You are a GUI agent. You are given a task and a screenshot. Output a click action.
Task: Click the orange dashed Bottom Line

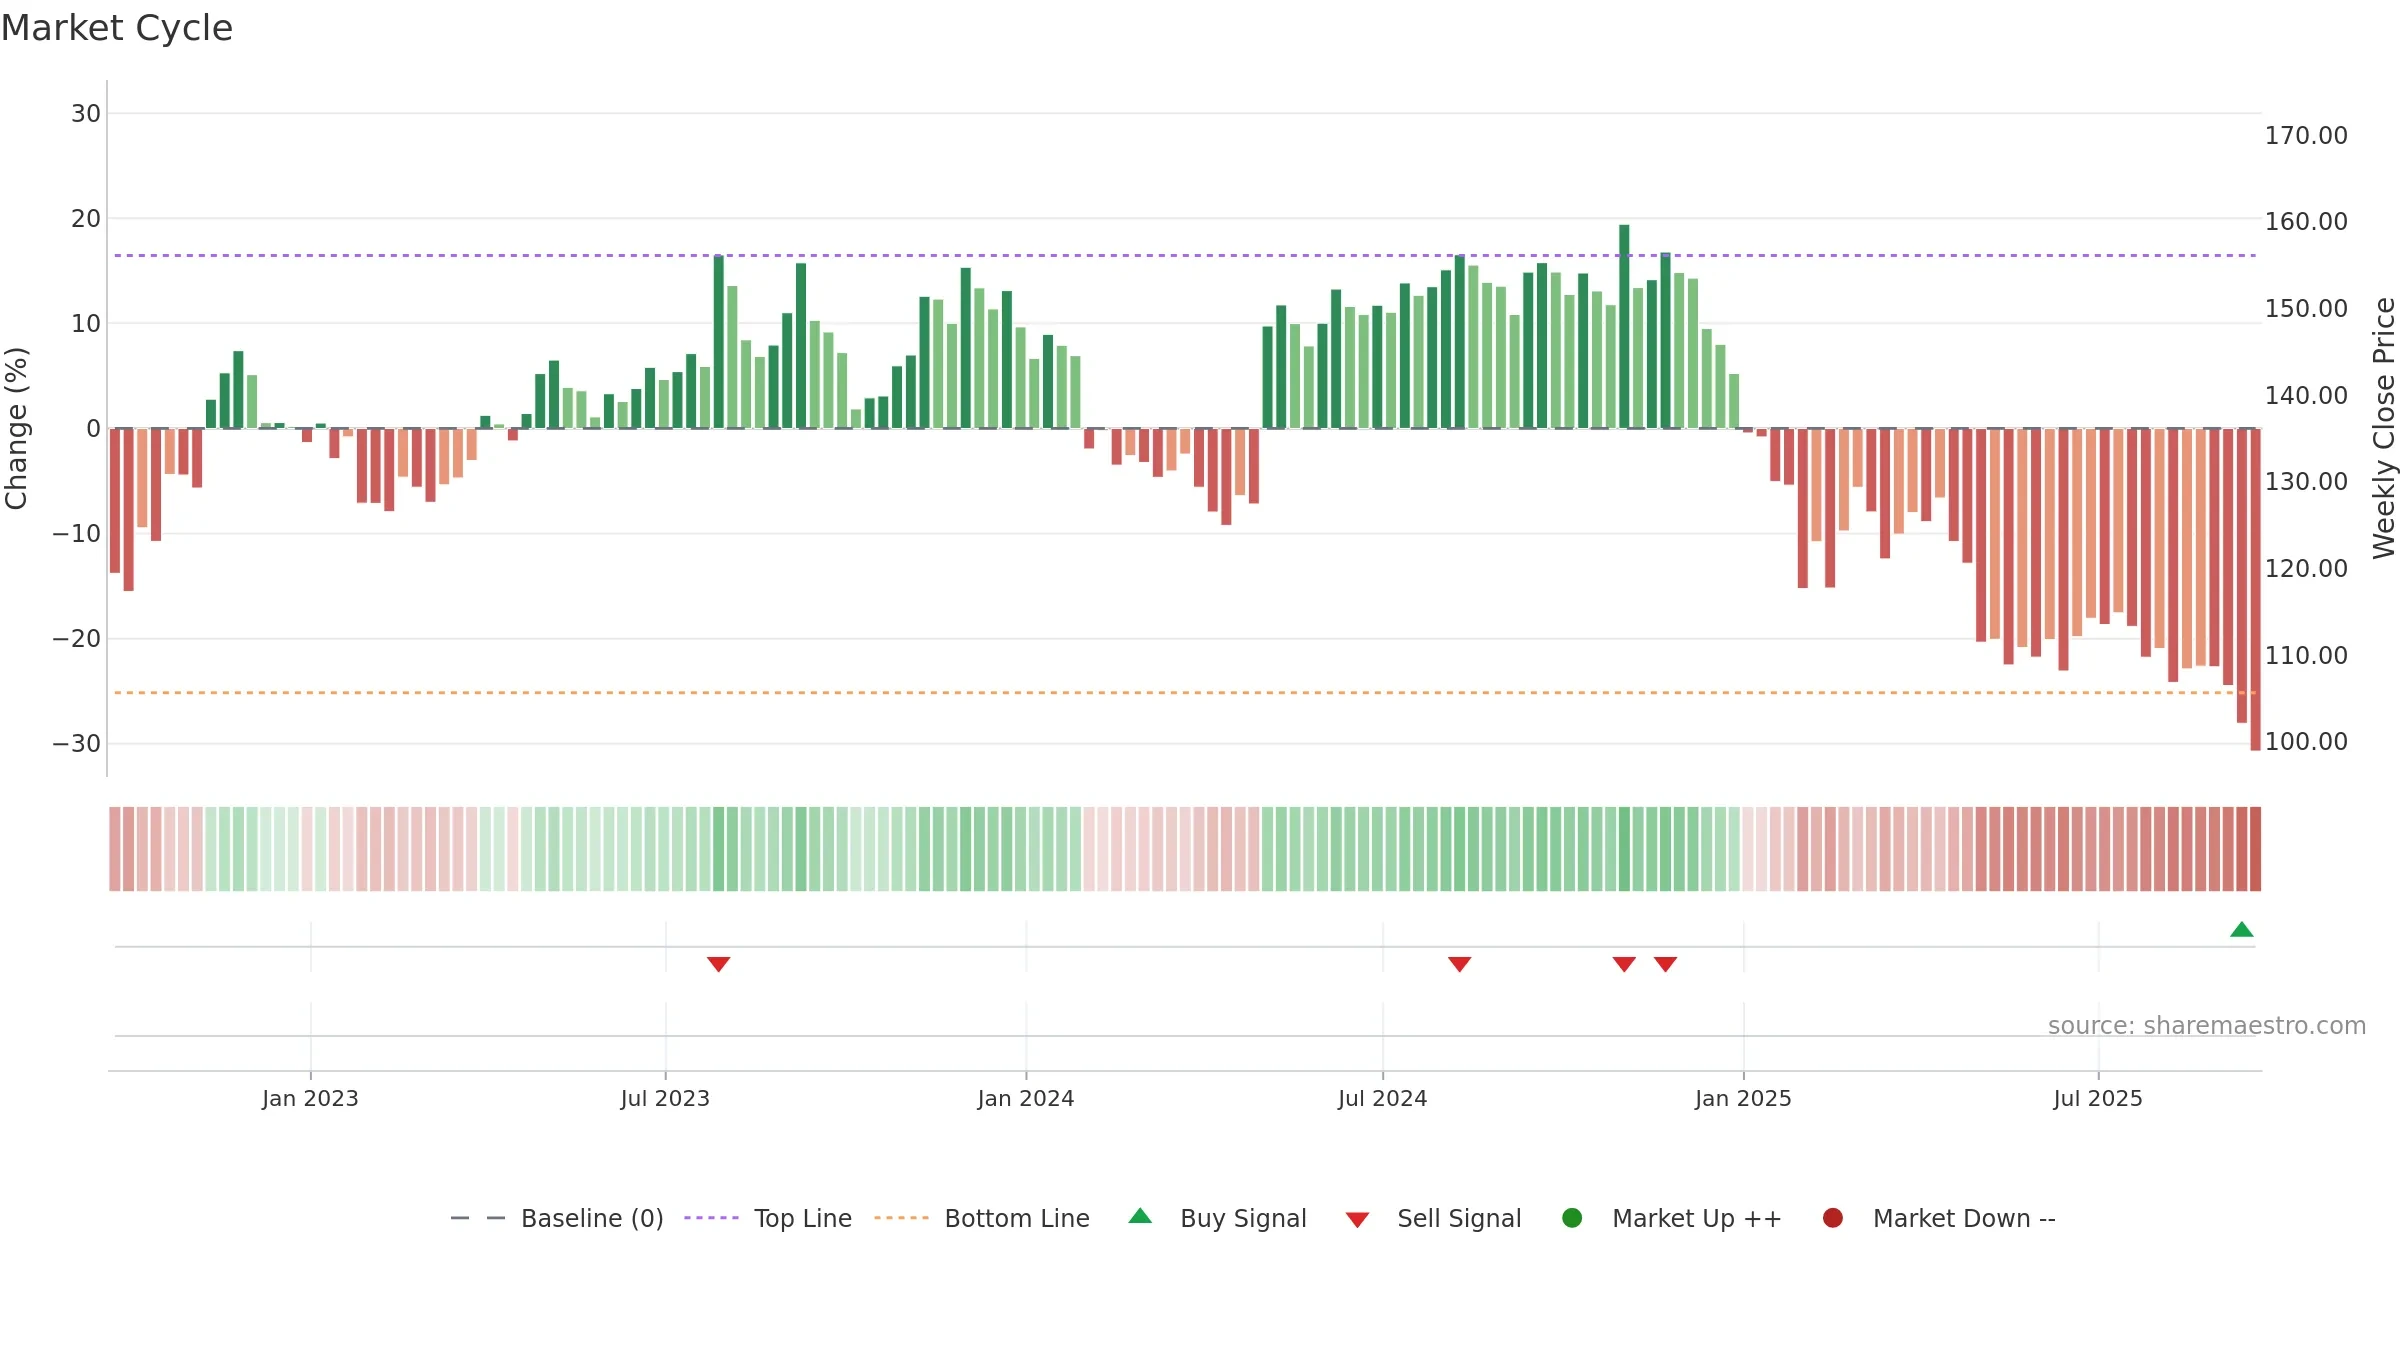click(1185, 692)
